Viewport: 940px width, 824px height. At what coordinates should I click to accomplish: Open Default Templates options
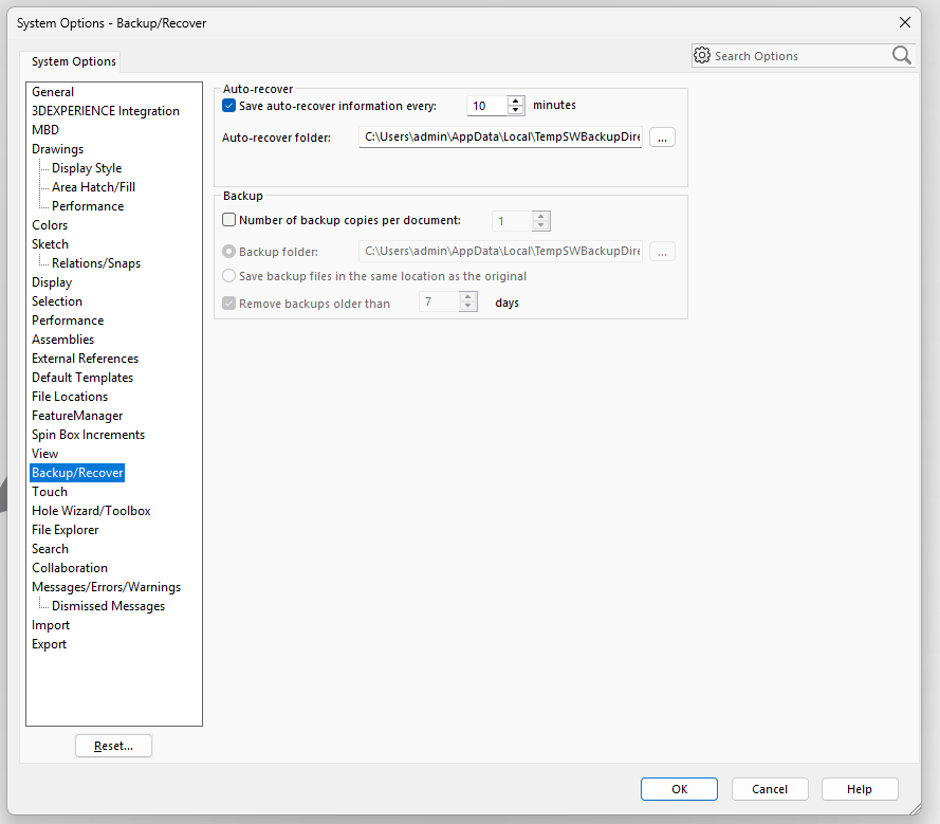pyautogui.click(x=83, y=378)
